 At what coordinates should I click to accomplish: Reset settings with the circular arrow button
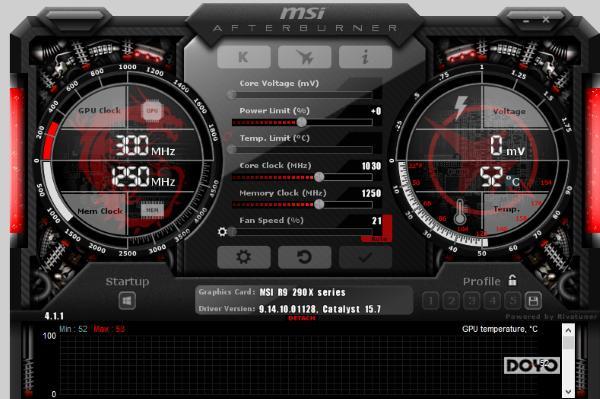pos(305,257)
